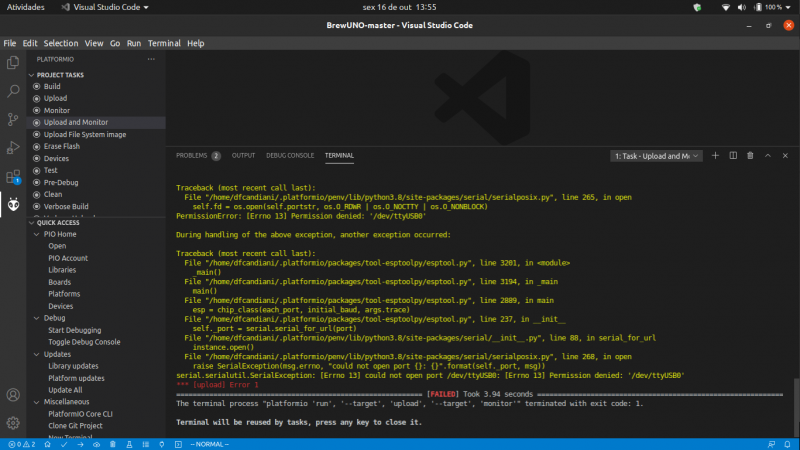Open errors and warnings counter in status bar
The image size is (800, 450).
pyautogui.click(x=22, y=444)
